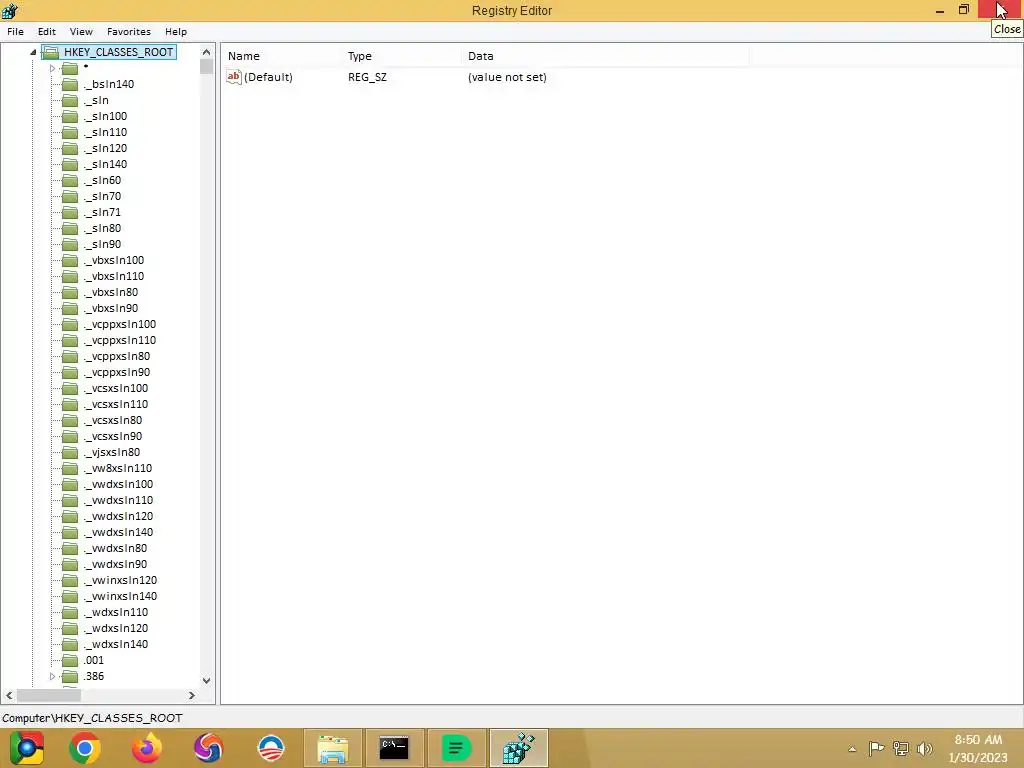Click the folder icon for ._wdxsln120
Image resolution: width=1024 pixels, height=768 pixels.
[x=70, y=628]
